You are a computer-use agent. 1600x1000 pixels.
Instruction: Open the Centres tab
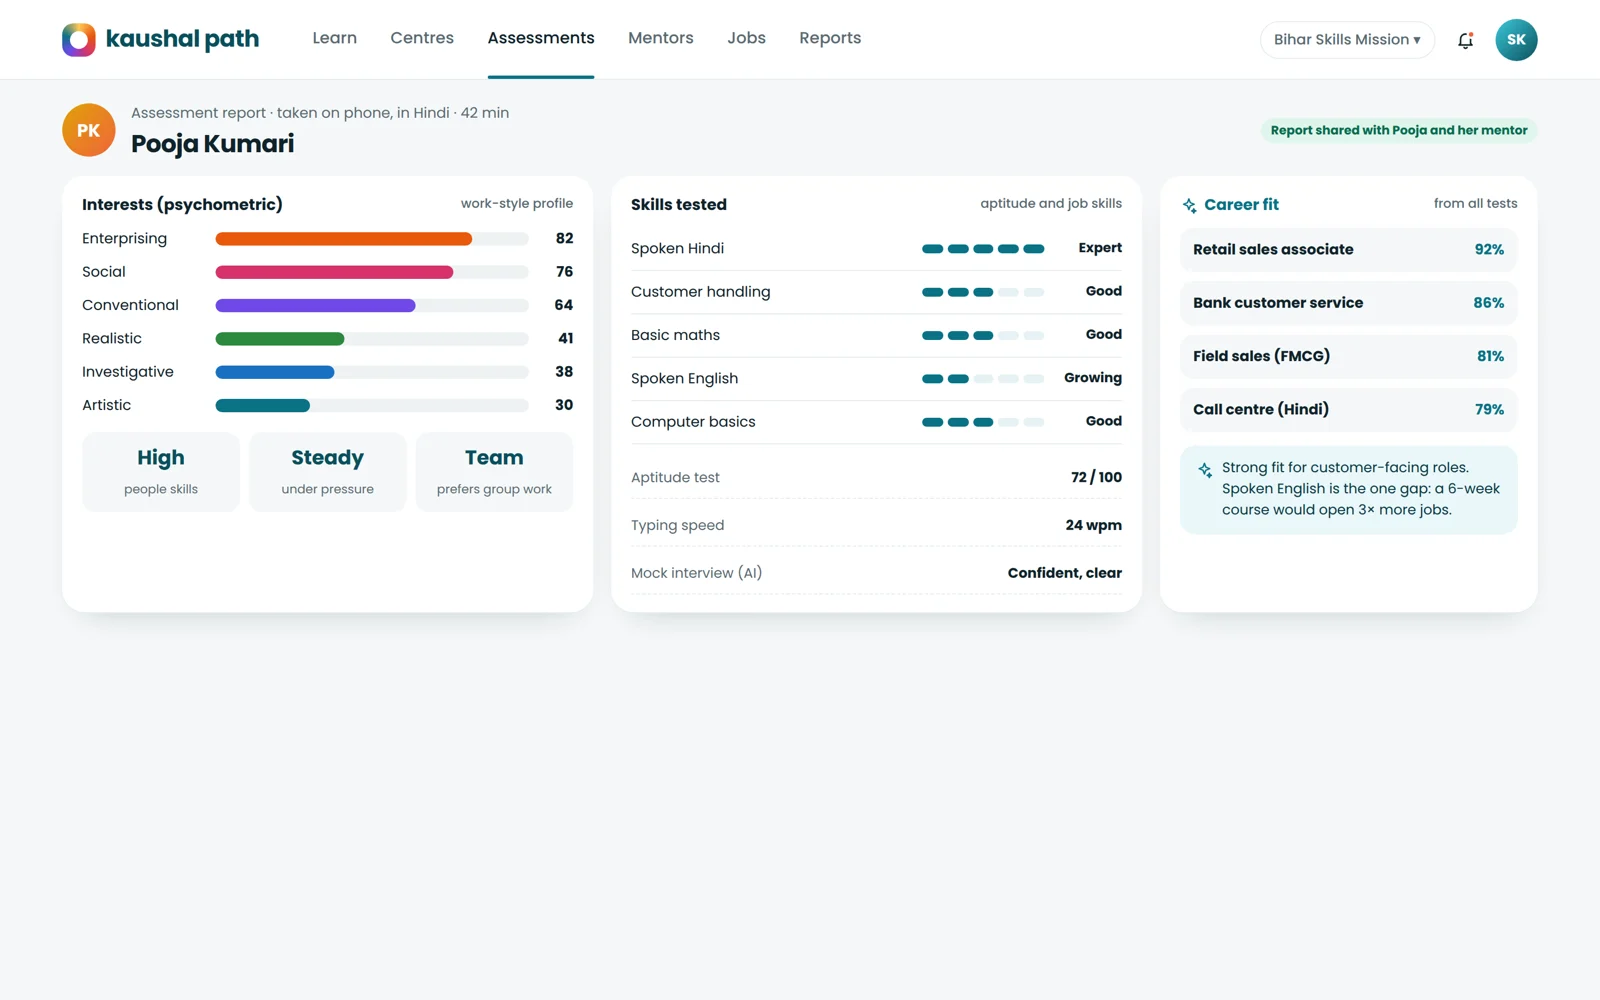(422, 38)
